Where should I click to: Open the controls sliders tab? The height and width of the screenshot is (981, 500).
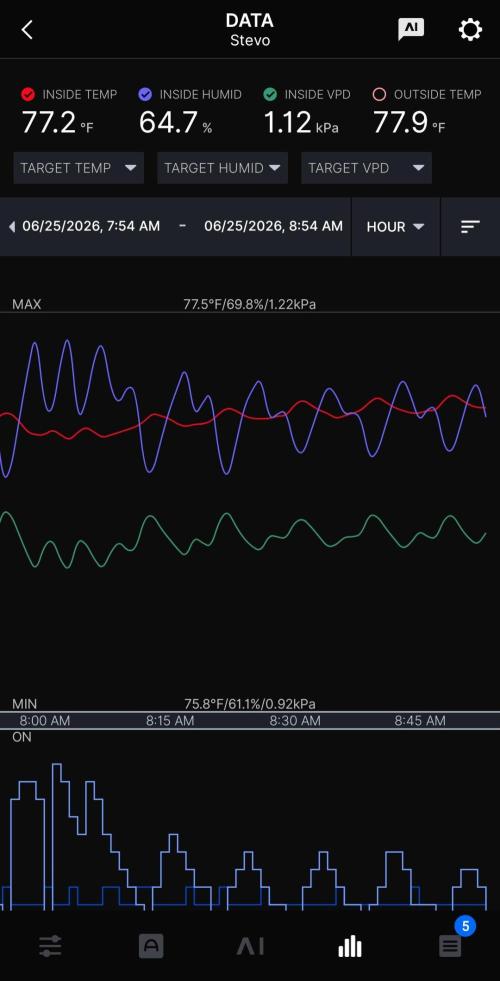point(50,945)
